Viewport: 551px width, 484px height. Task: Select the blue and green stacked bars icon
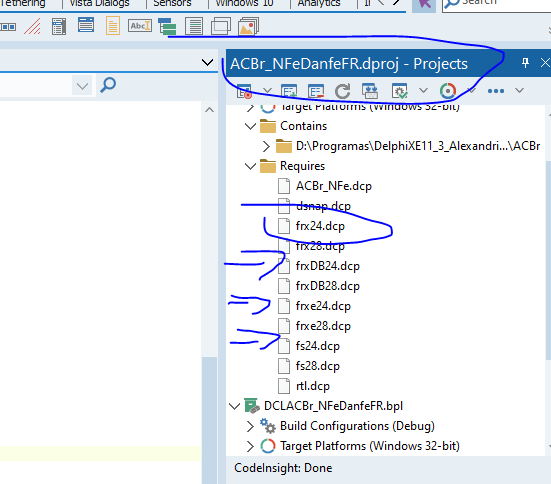click(x=167, y=27)
